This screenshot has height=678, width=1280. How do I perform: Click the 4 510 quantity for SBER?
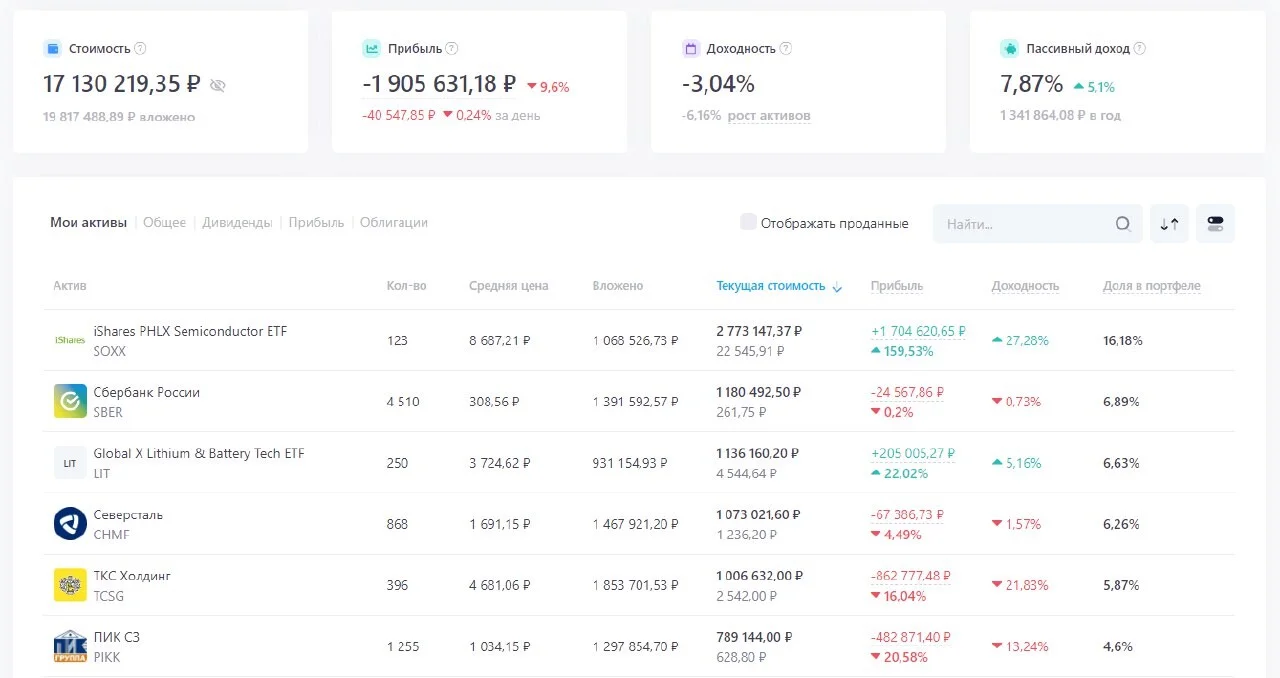point(403,402)
